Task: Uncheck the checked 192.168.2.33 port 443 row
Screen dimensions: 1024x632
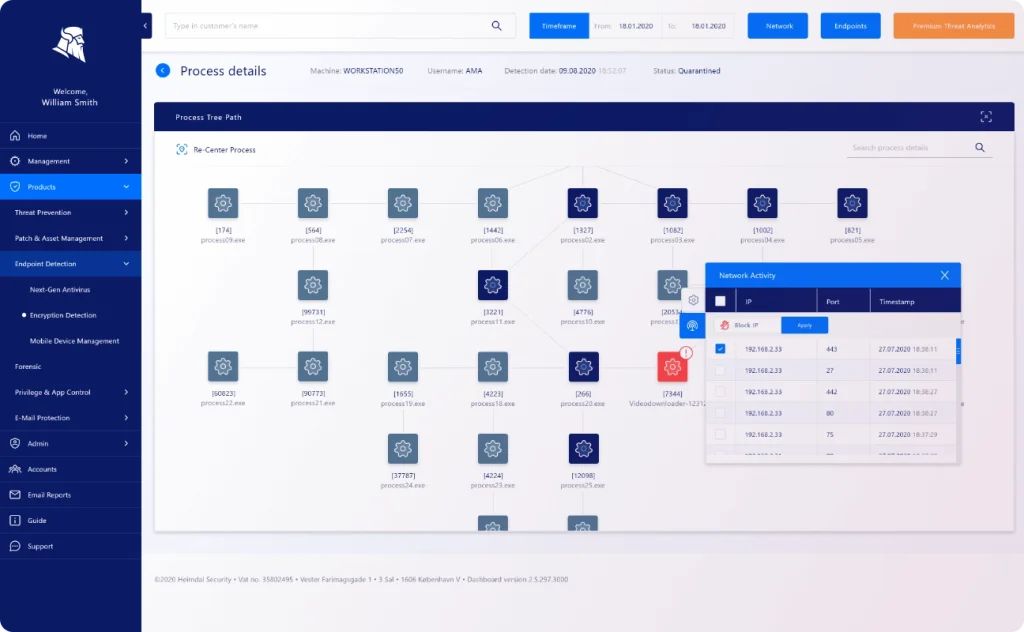Action: point(720,349)
